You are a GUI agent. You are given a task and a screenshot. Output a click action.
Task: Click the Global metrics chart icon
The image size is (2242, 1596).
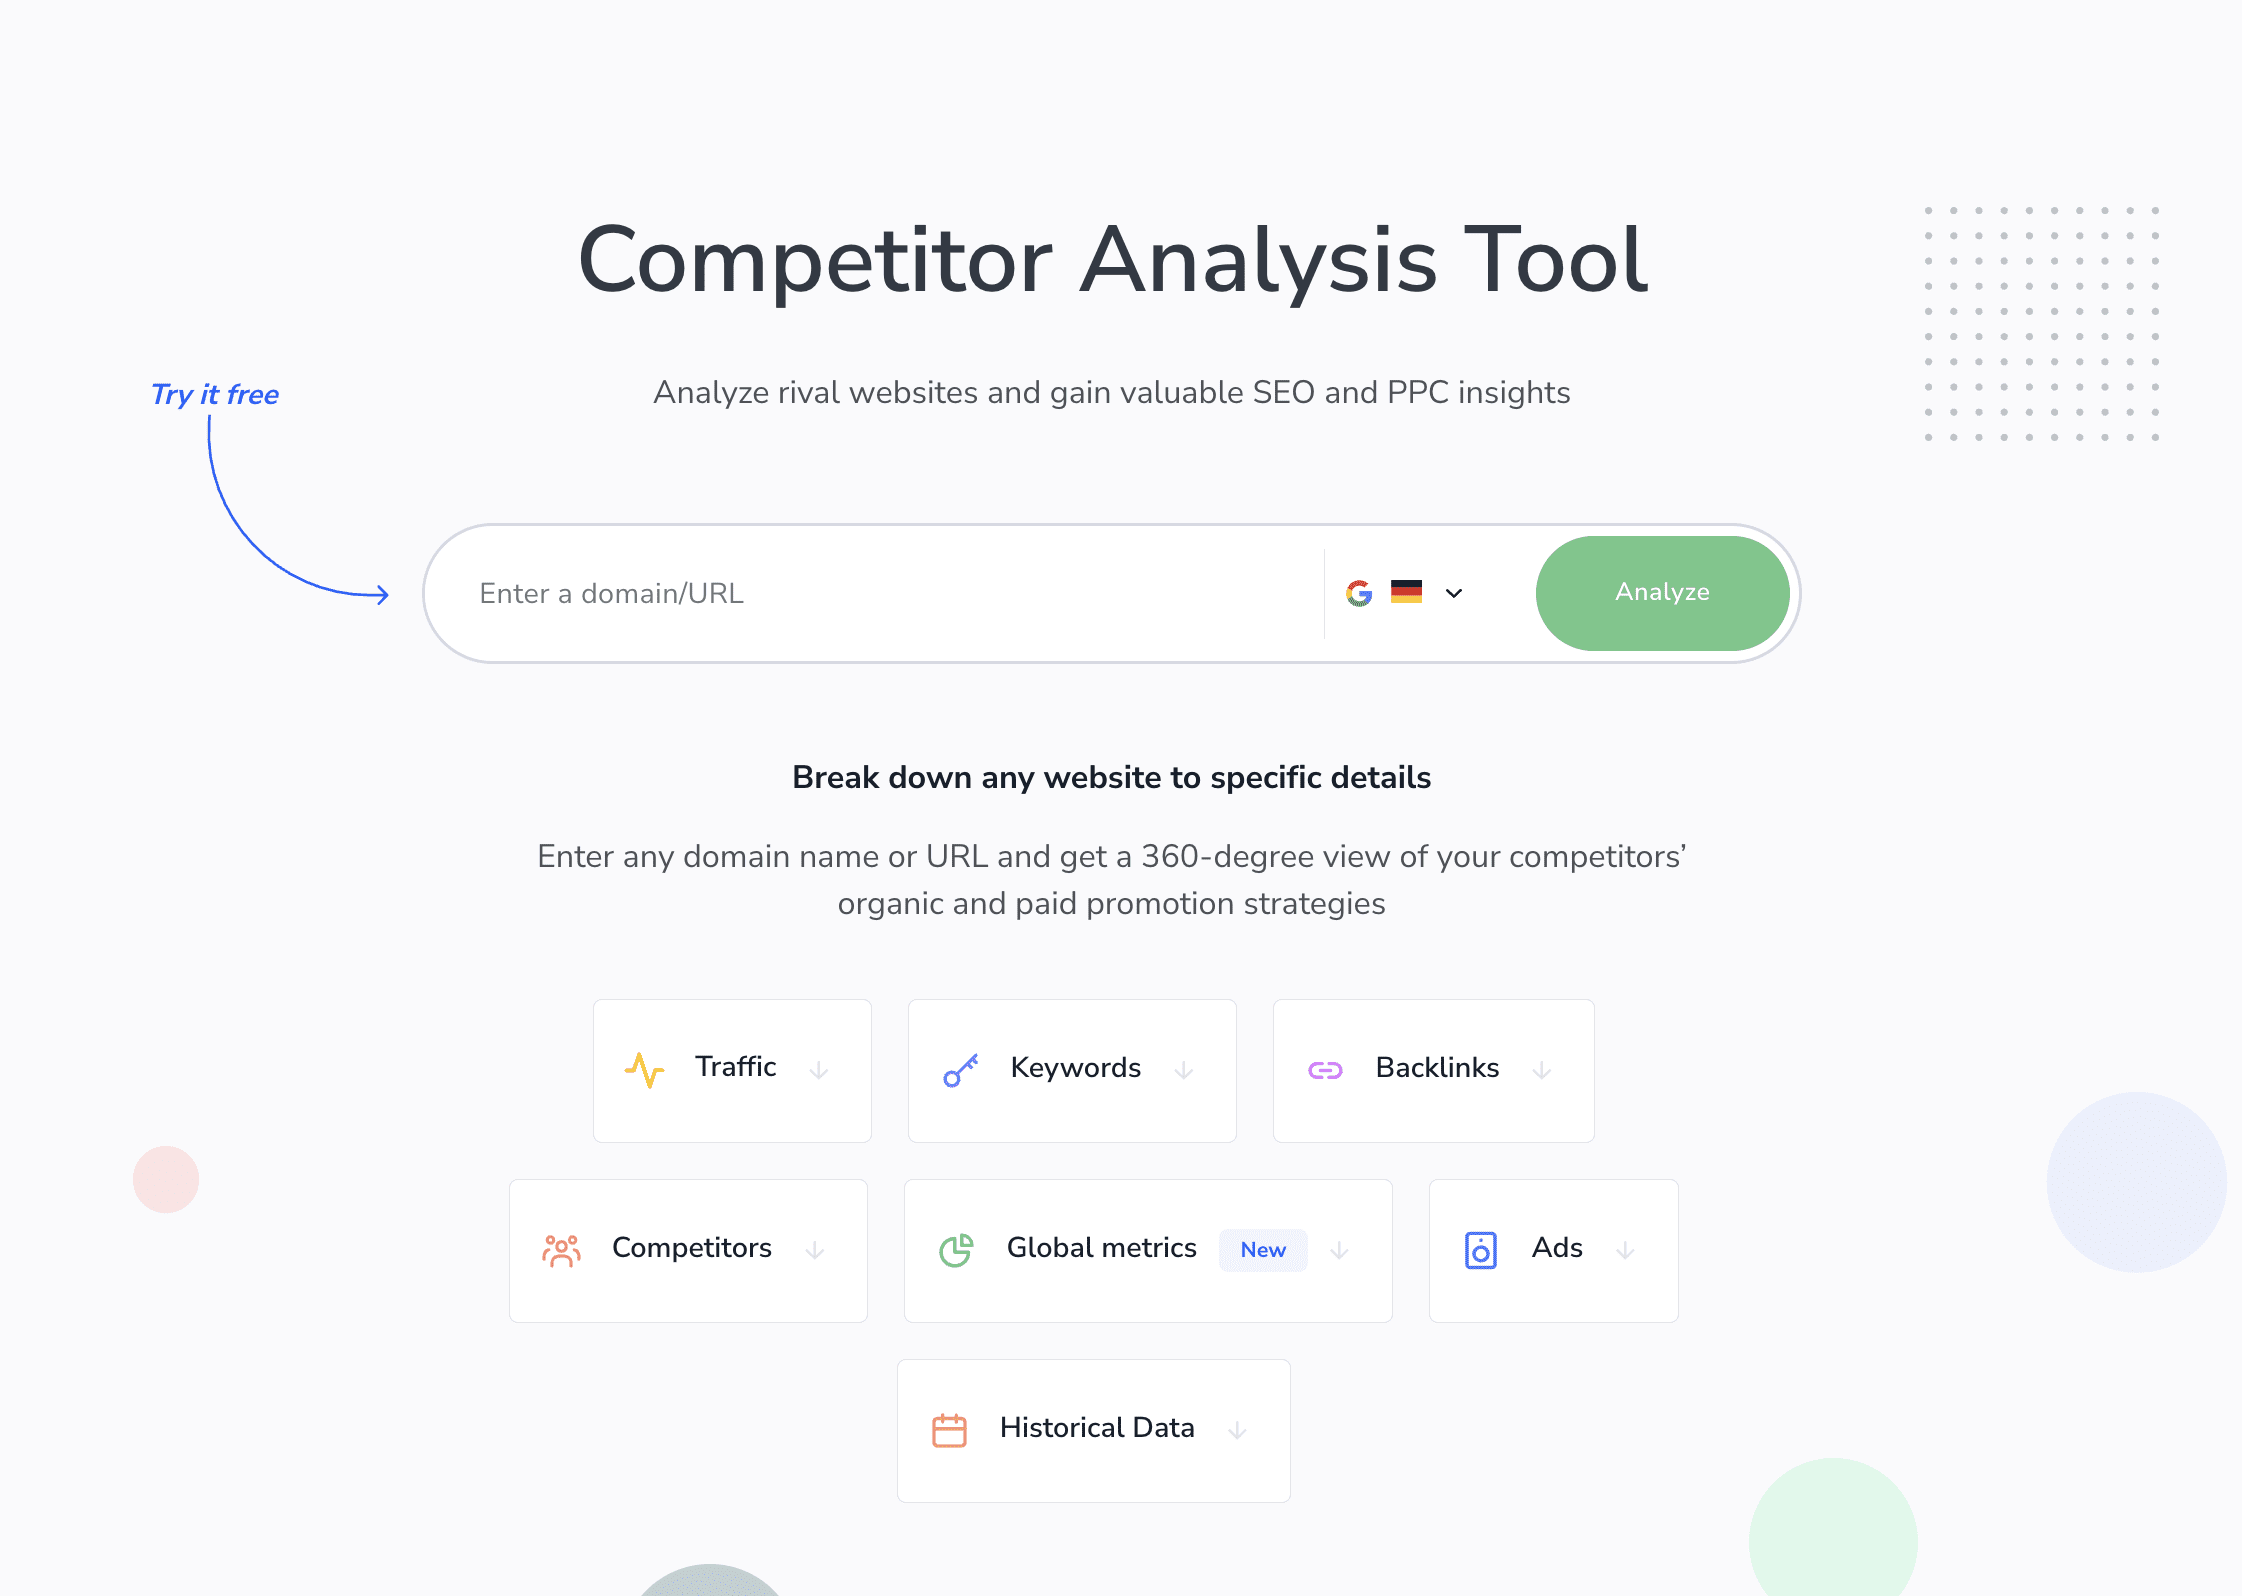[959, 1249]
